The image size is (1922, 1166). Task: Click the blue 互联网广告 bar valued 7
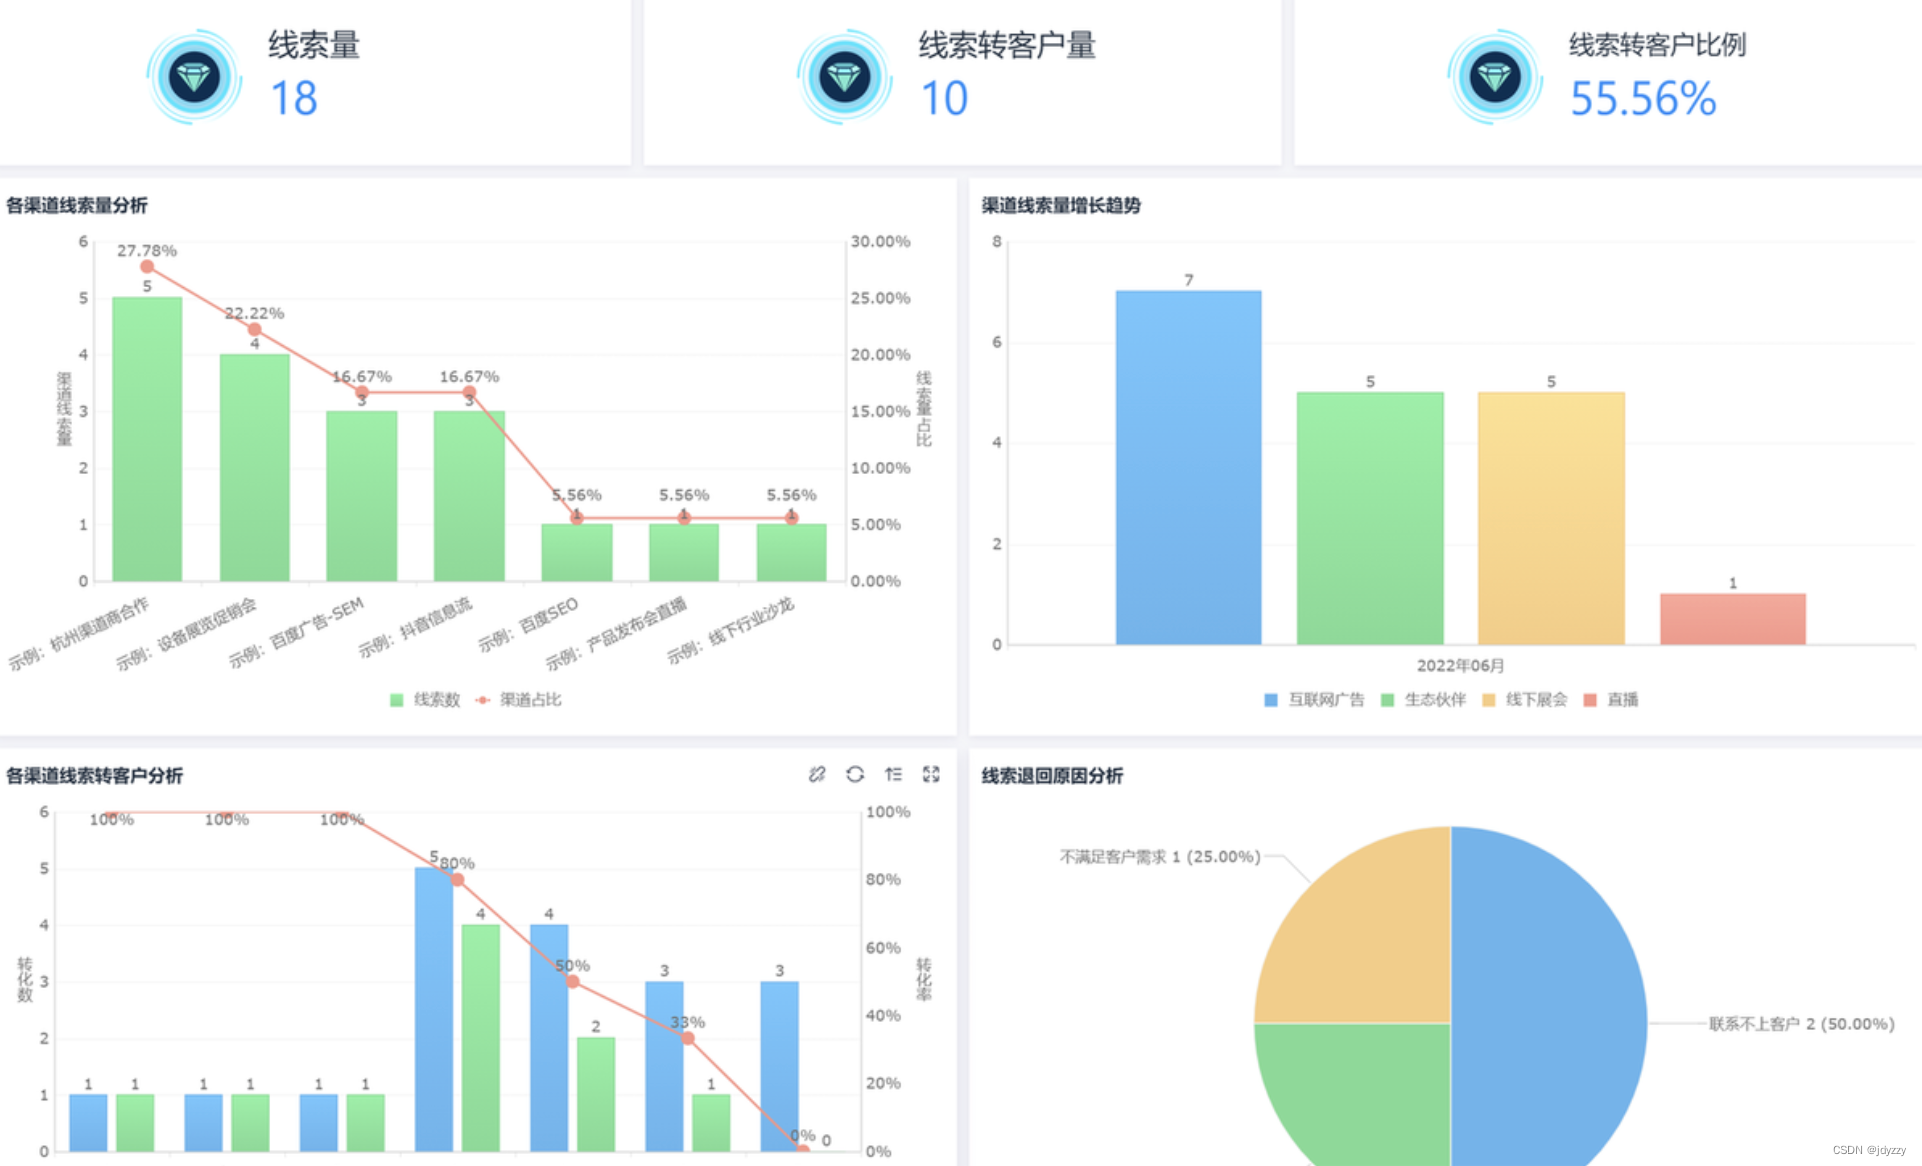tap(1188, 467)
